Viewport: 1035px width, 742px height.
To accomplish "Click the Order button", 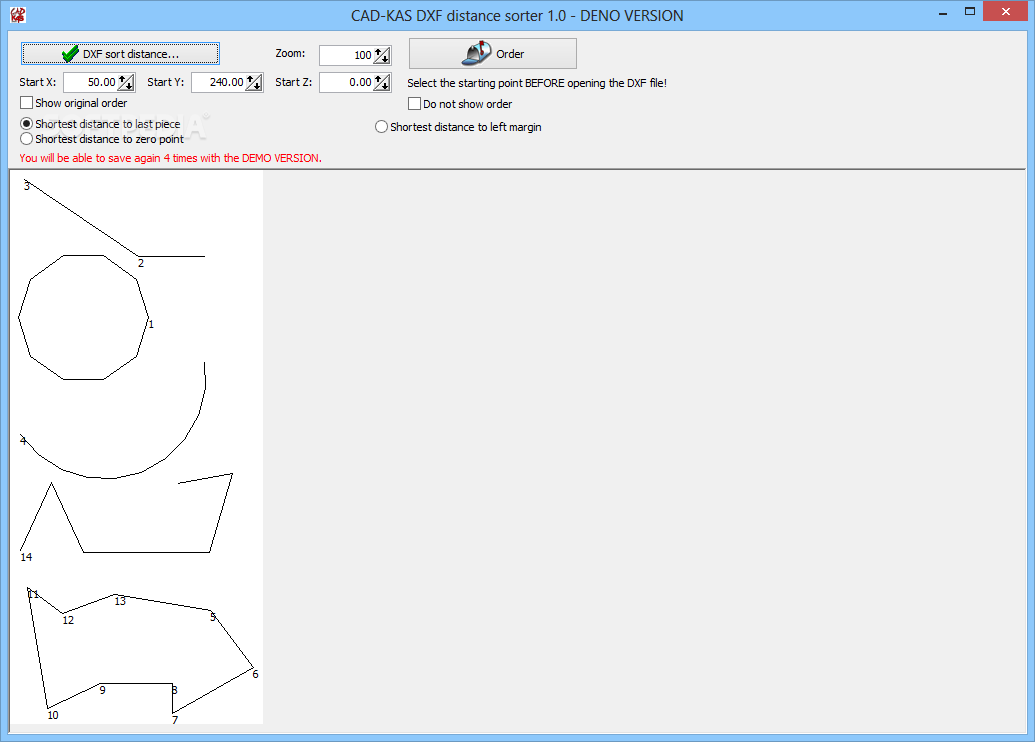I will 492,53.
